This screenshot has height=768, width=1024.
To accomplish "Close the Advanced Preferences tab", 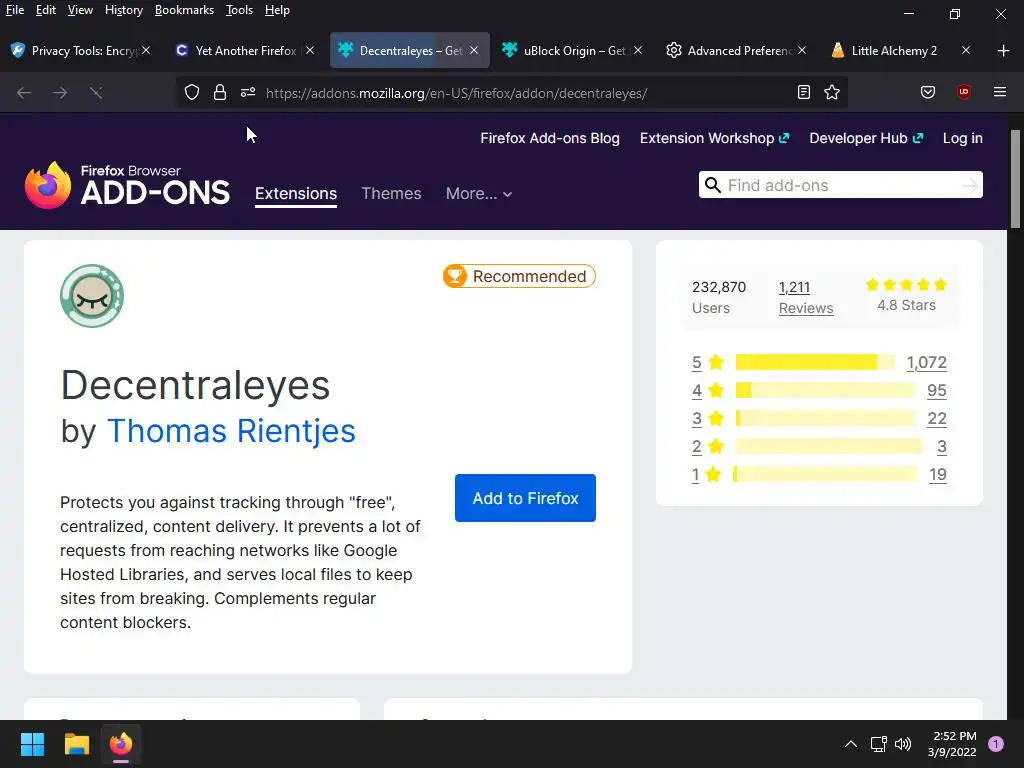I will tap(802, 50).
